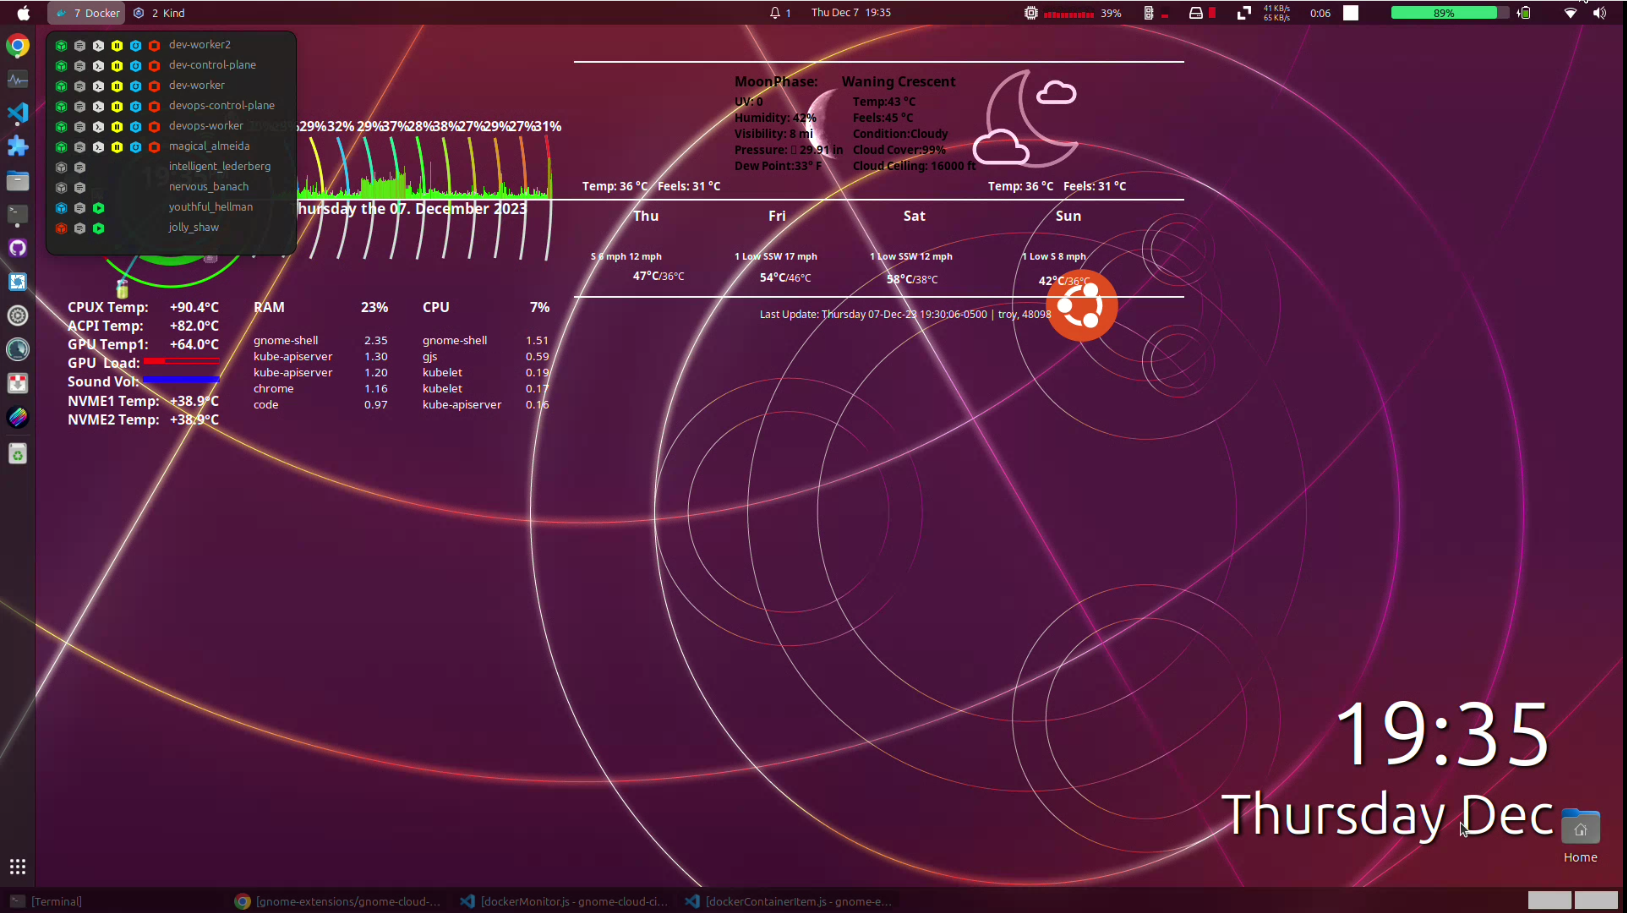View logs for intelligent_lederberg container
Image resolution: width=1627 pixels, height=913 pixels.
(80, 167)
